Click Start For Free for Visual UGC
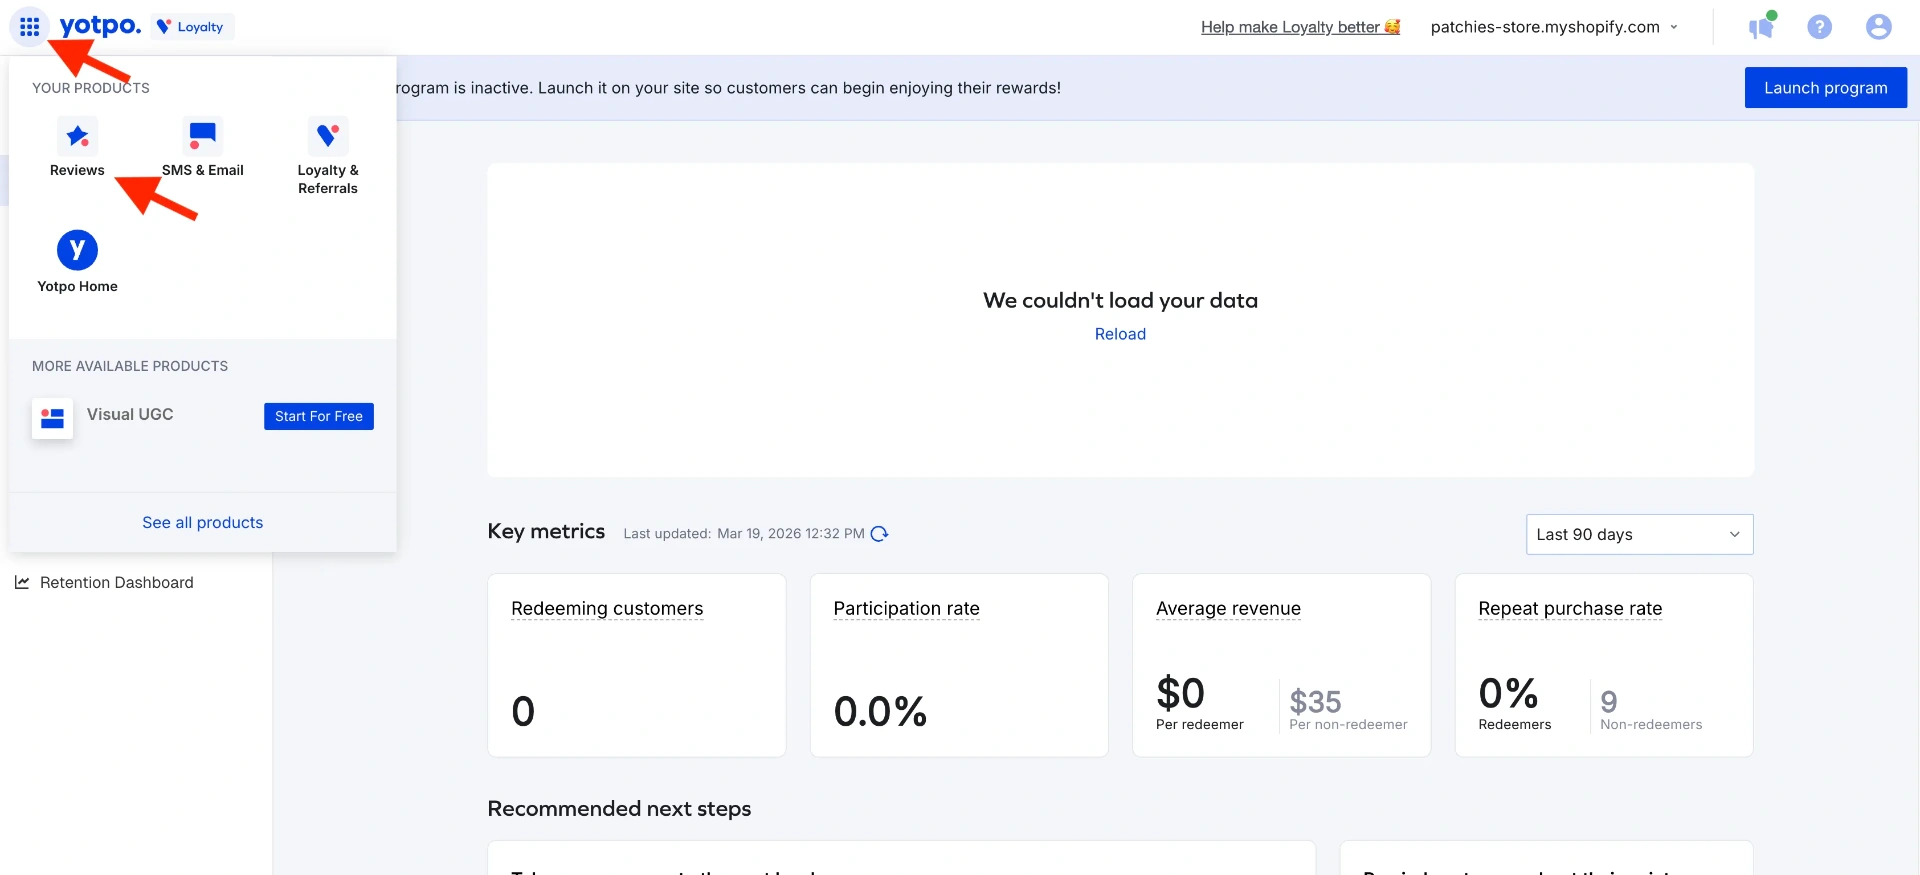1920x875 pixels. click(319, 416)
